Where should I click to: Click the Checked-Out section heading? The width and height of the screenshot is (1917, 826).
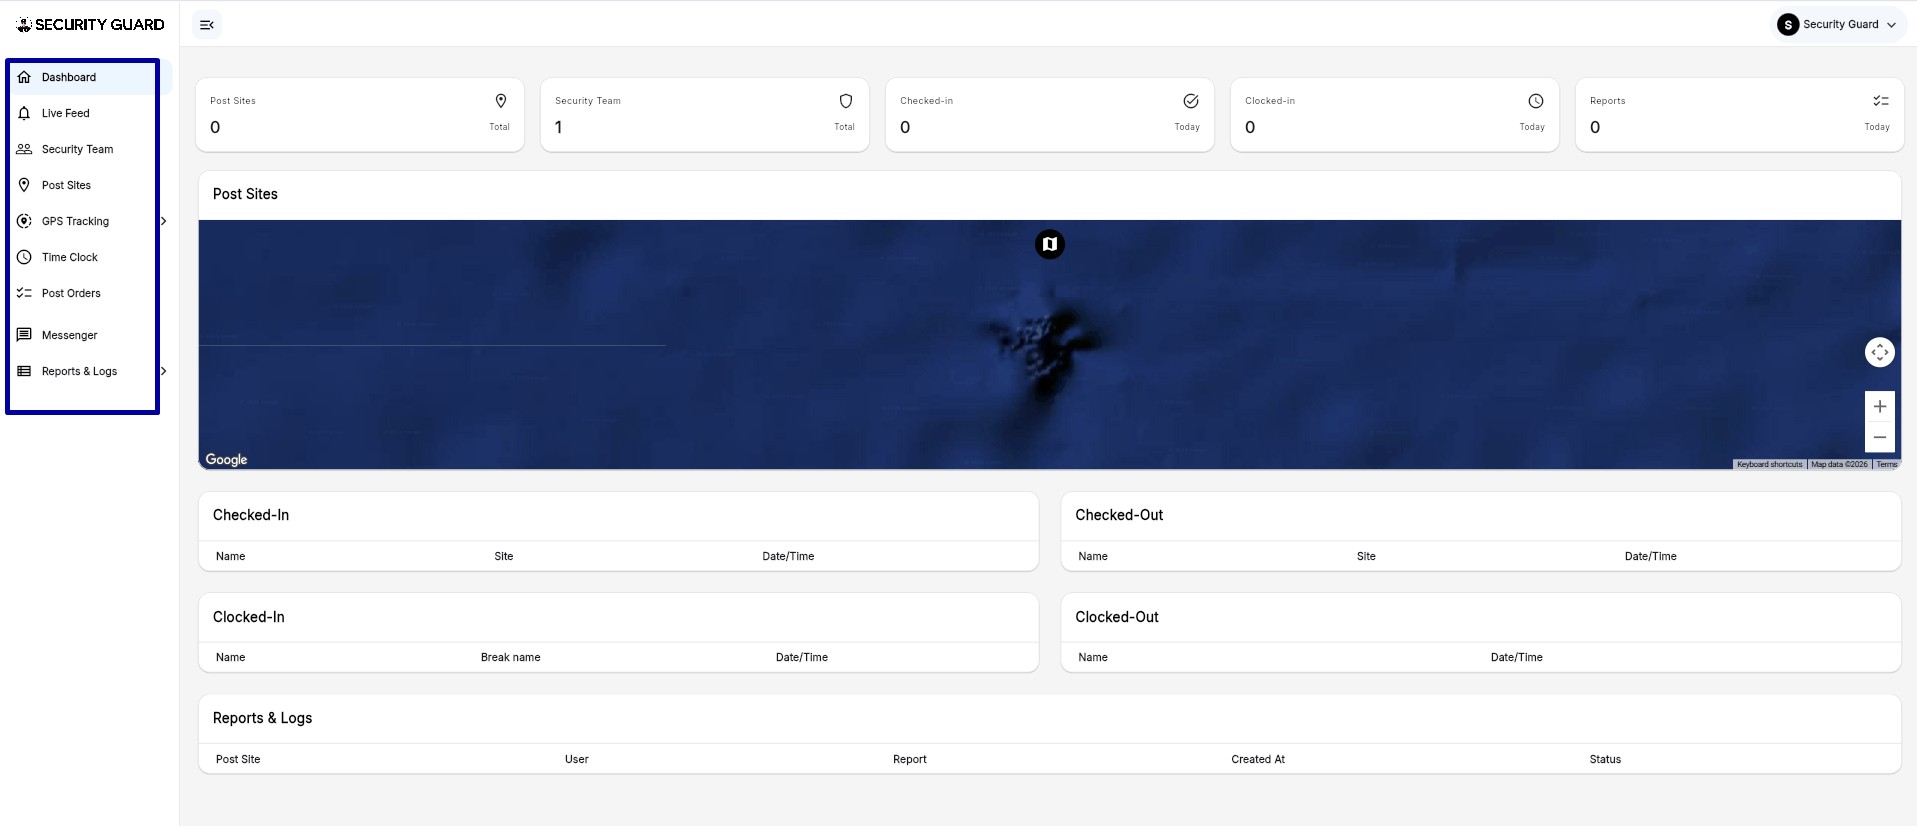click(1119, 515)
